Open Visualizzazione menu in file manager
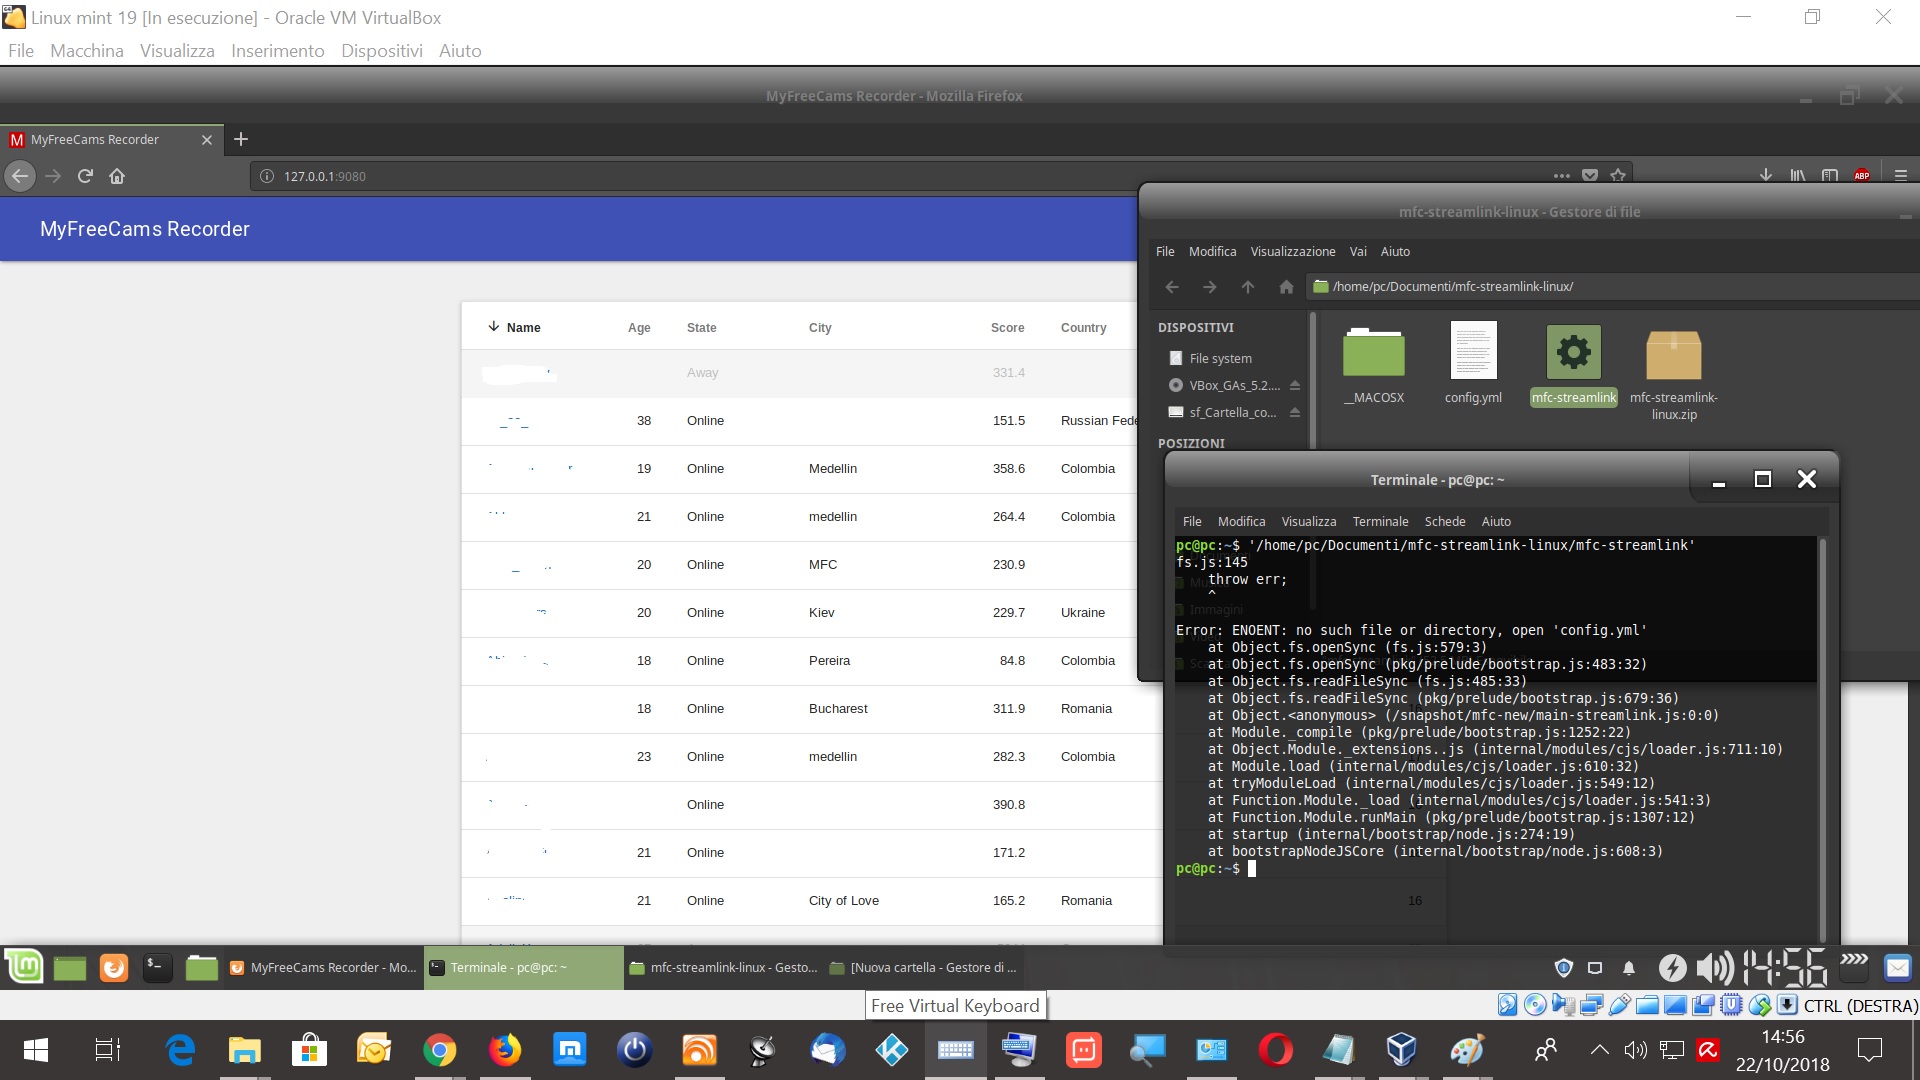The height and width of the screenshot is (1080, 1920). (1293, 252)
